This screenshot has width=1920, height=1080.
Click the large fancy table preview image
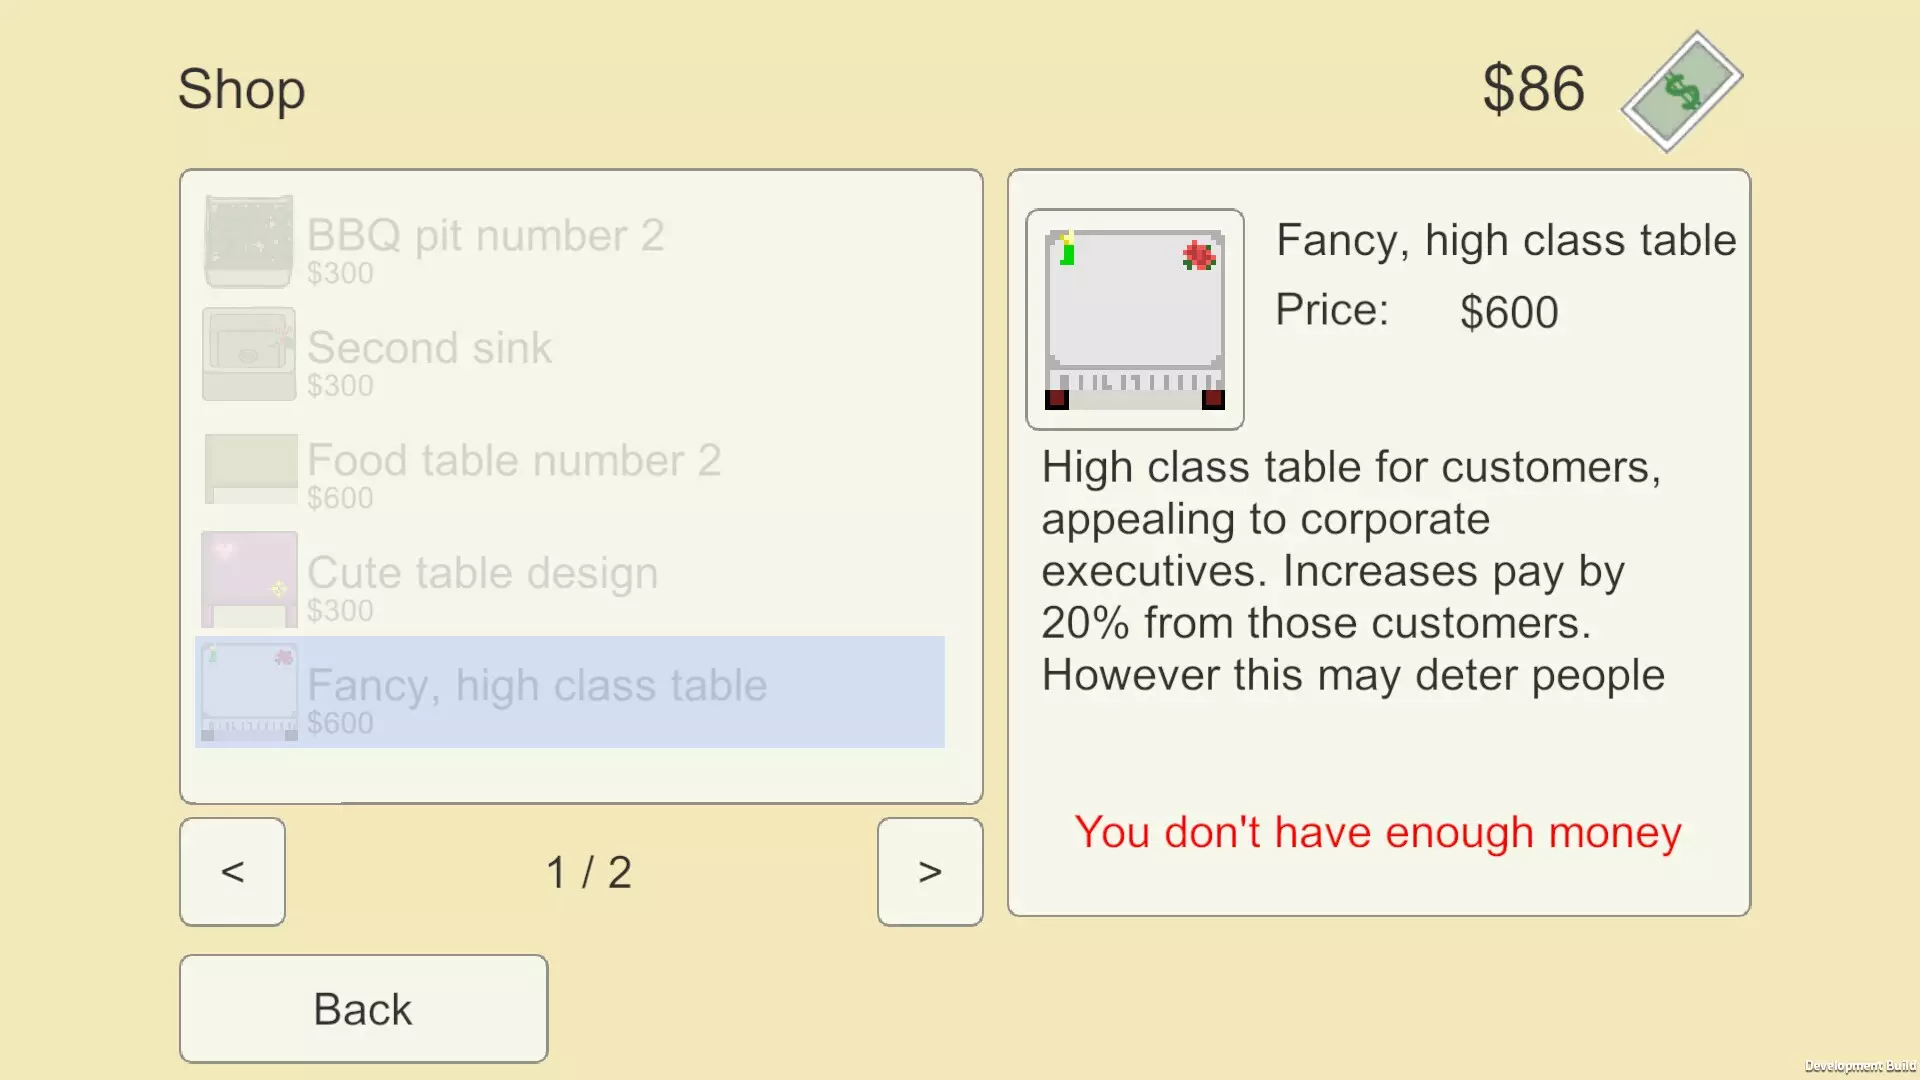[1135, 319]
